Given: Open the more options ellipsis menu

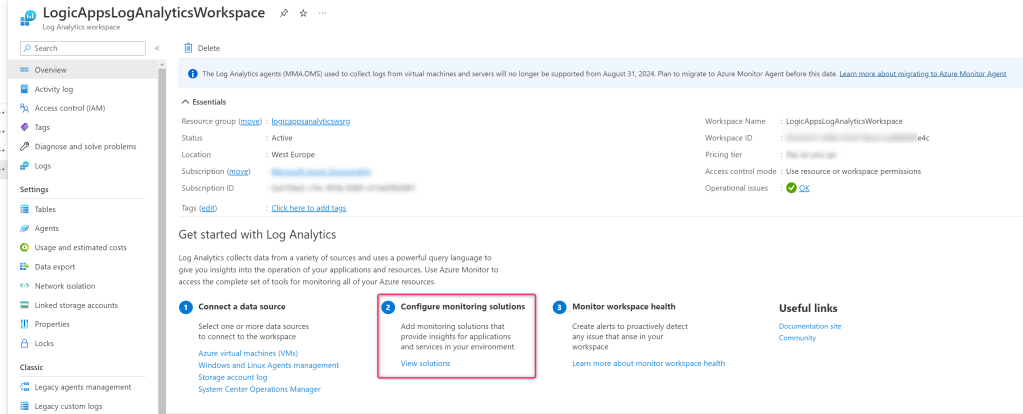Looking at the screenshot, I should click(322, 13).
